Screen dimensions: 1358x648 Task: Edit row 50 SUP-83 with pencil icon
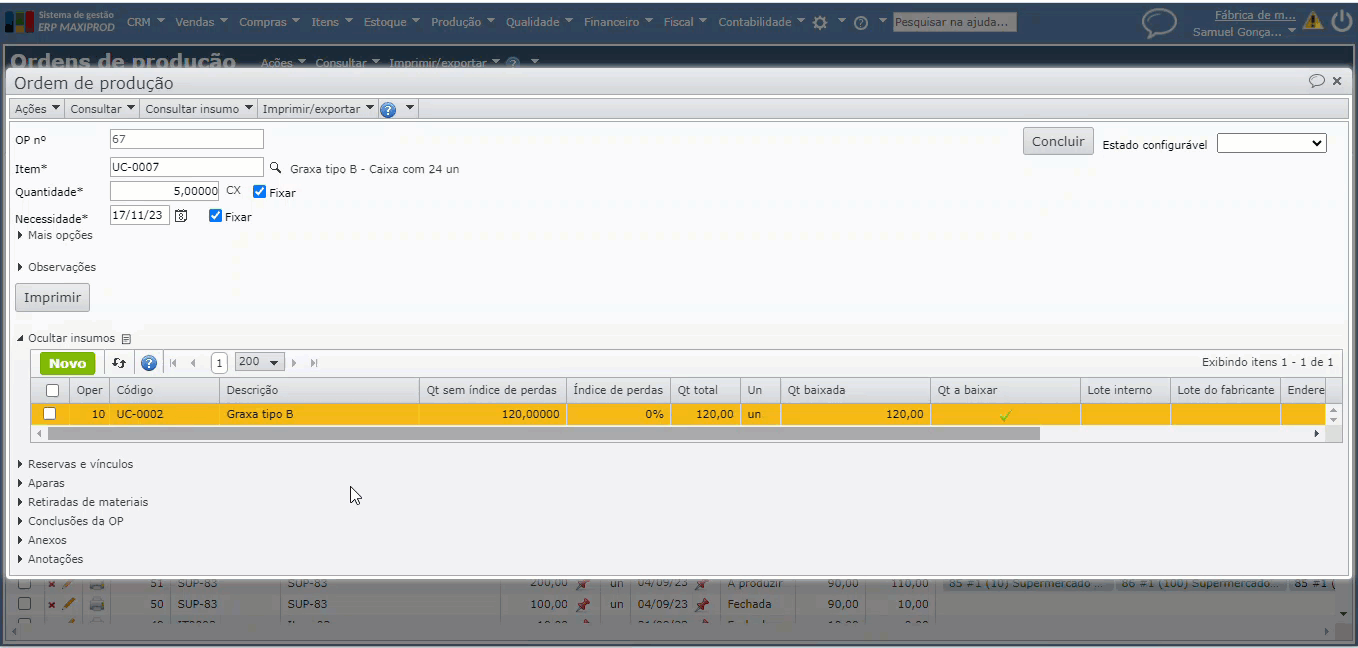tap(68, 604)
